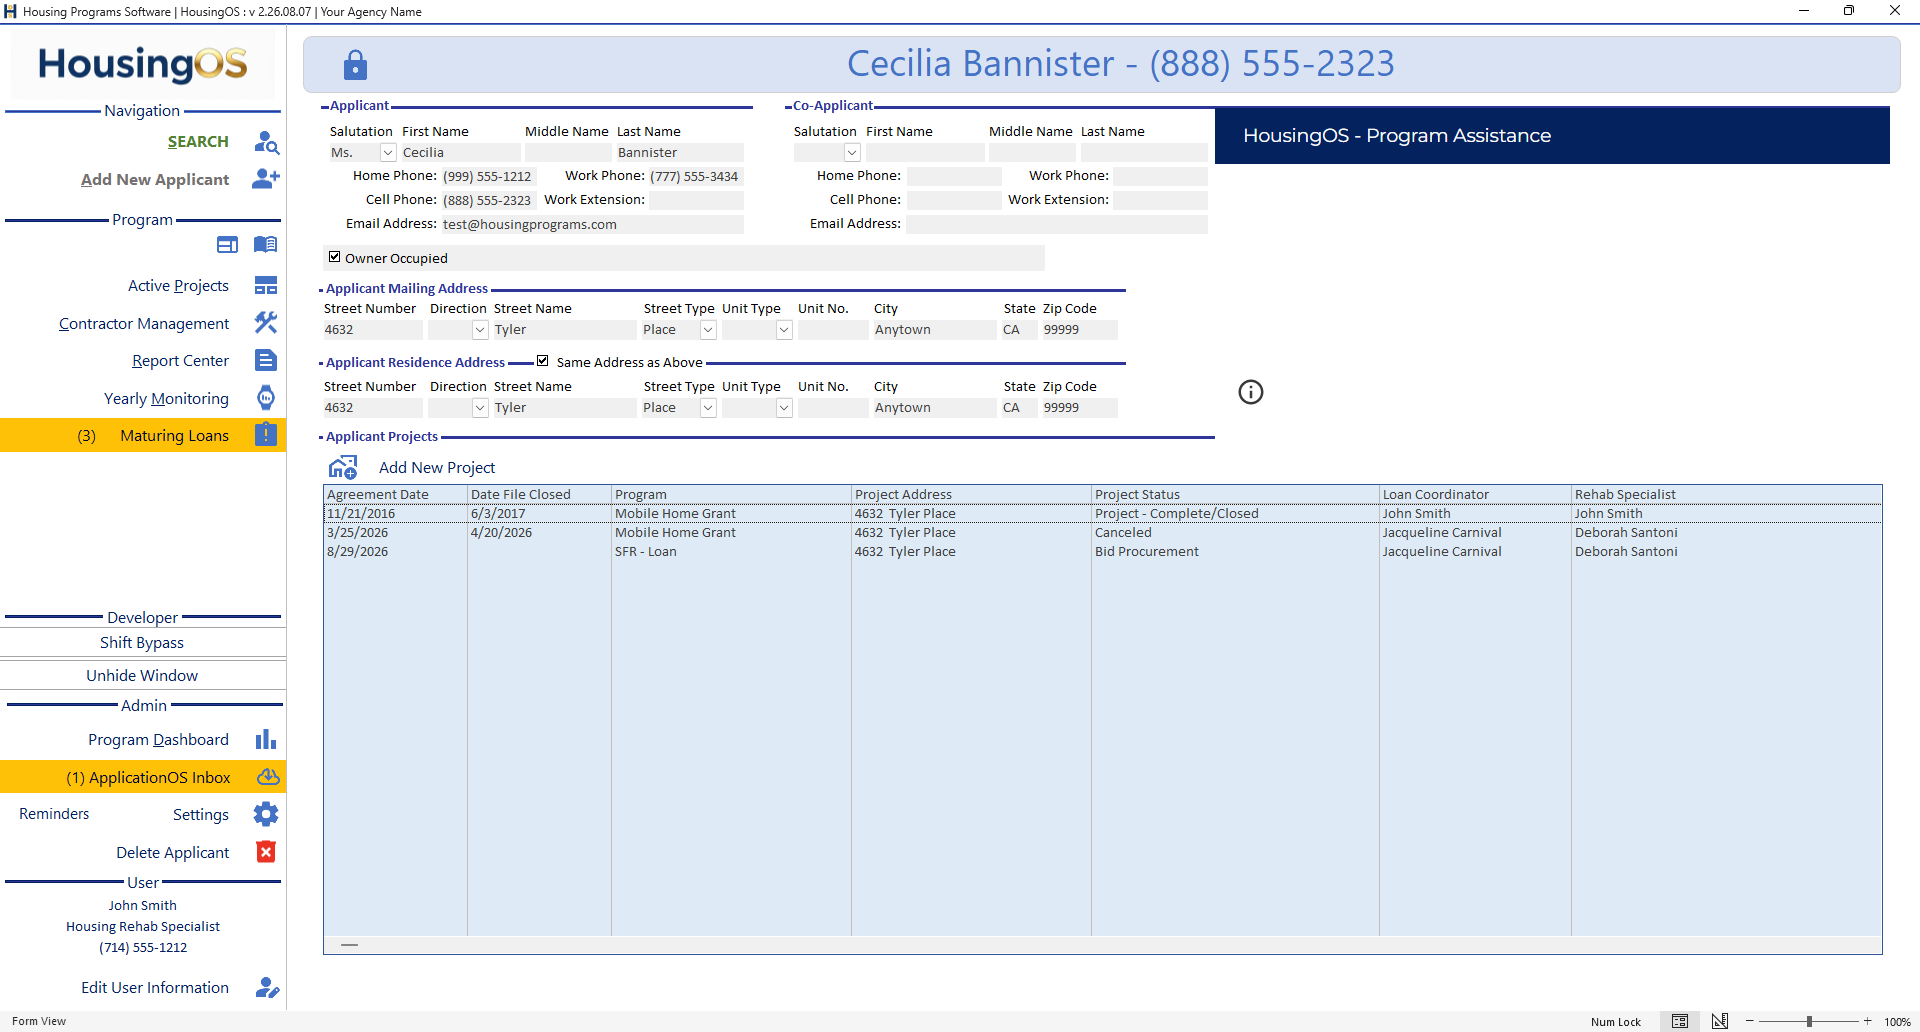The width and height of the screenshot is (1920, 1032).
Task: Expand the co-applicant Salutation dropdown
Action: pos(852,153)
